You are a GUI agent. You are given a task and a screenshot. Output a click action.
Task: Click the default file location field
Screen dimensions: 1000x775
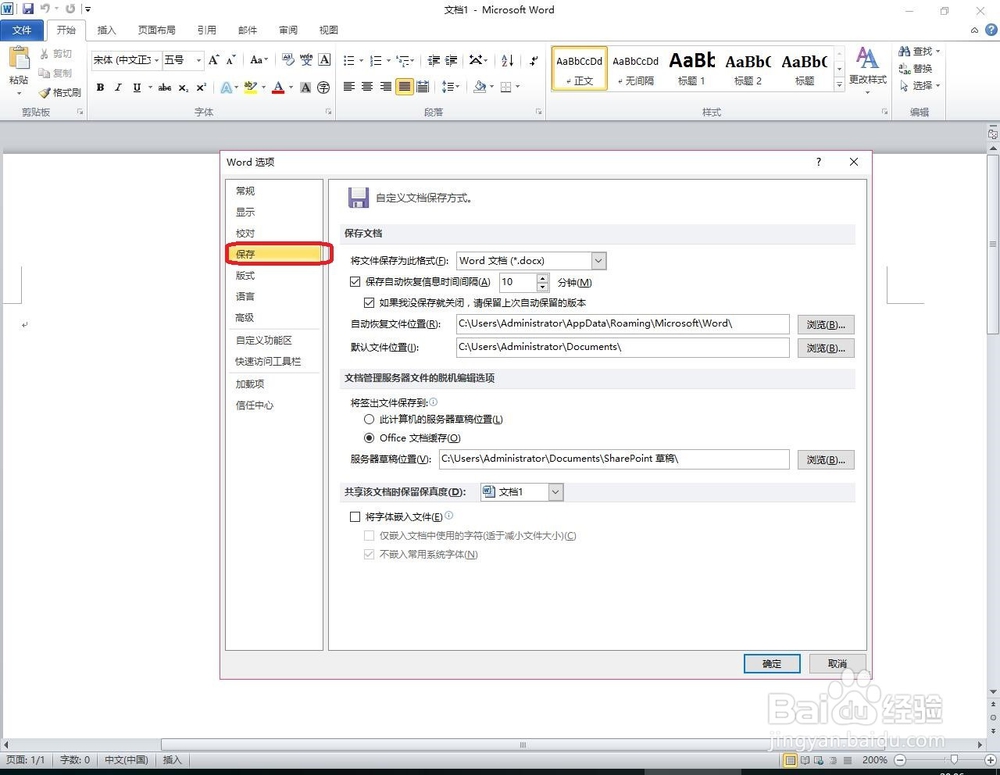tap(622, 347)
